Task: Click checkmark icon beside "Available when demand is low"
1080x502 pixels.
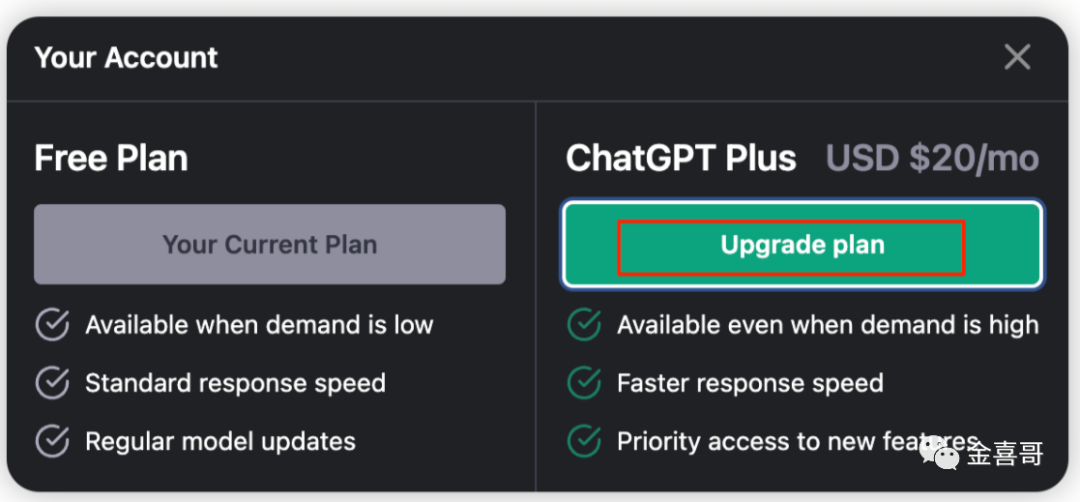Action: point(52,325)
